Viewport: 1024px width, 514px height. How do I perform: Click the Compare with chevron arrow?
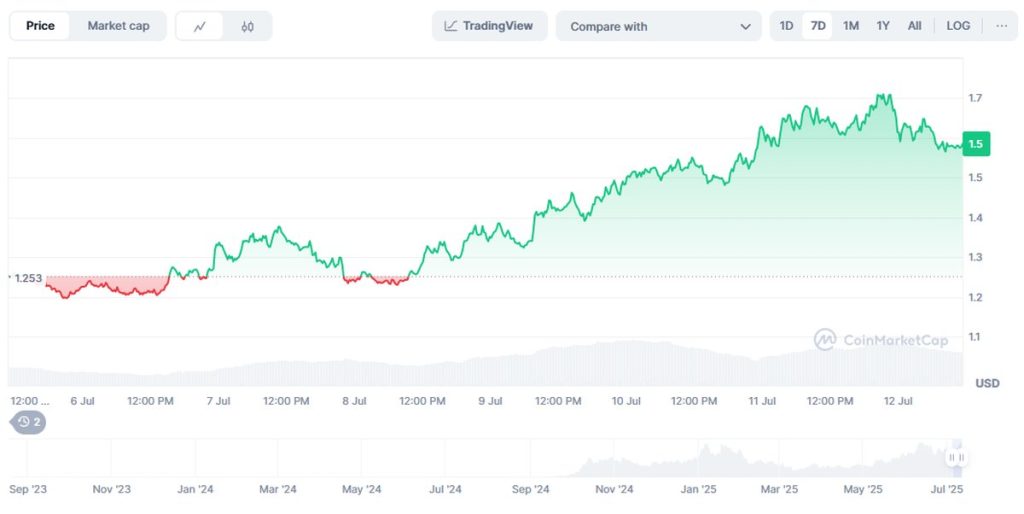tap(745, 27)
